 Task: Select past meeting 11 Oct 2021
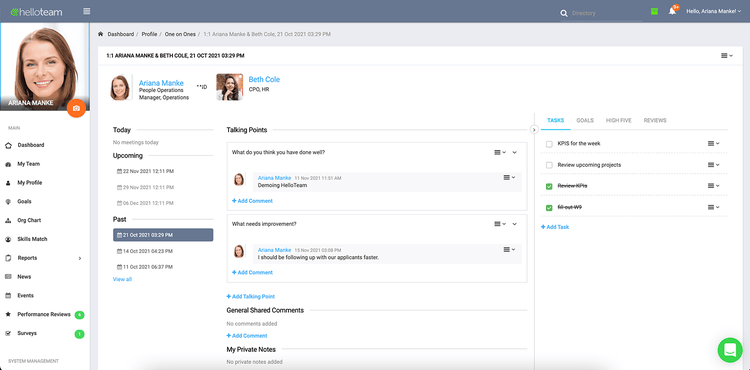pos(145,267)
